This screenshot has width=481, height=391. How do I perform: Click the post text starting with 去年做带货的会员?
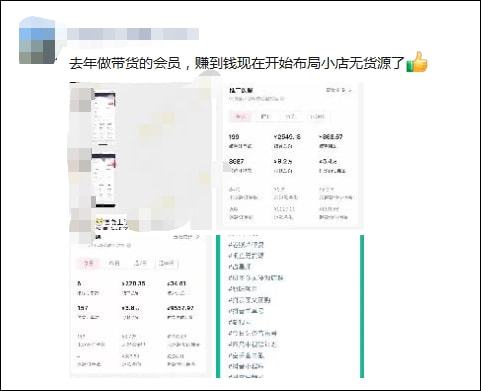pyautogui.click(x=237, y=63)
